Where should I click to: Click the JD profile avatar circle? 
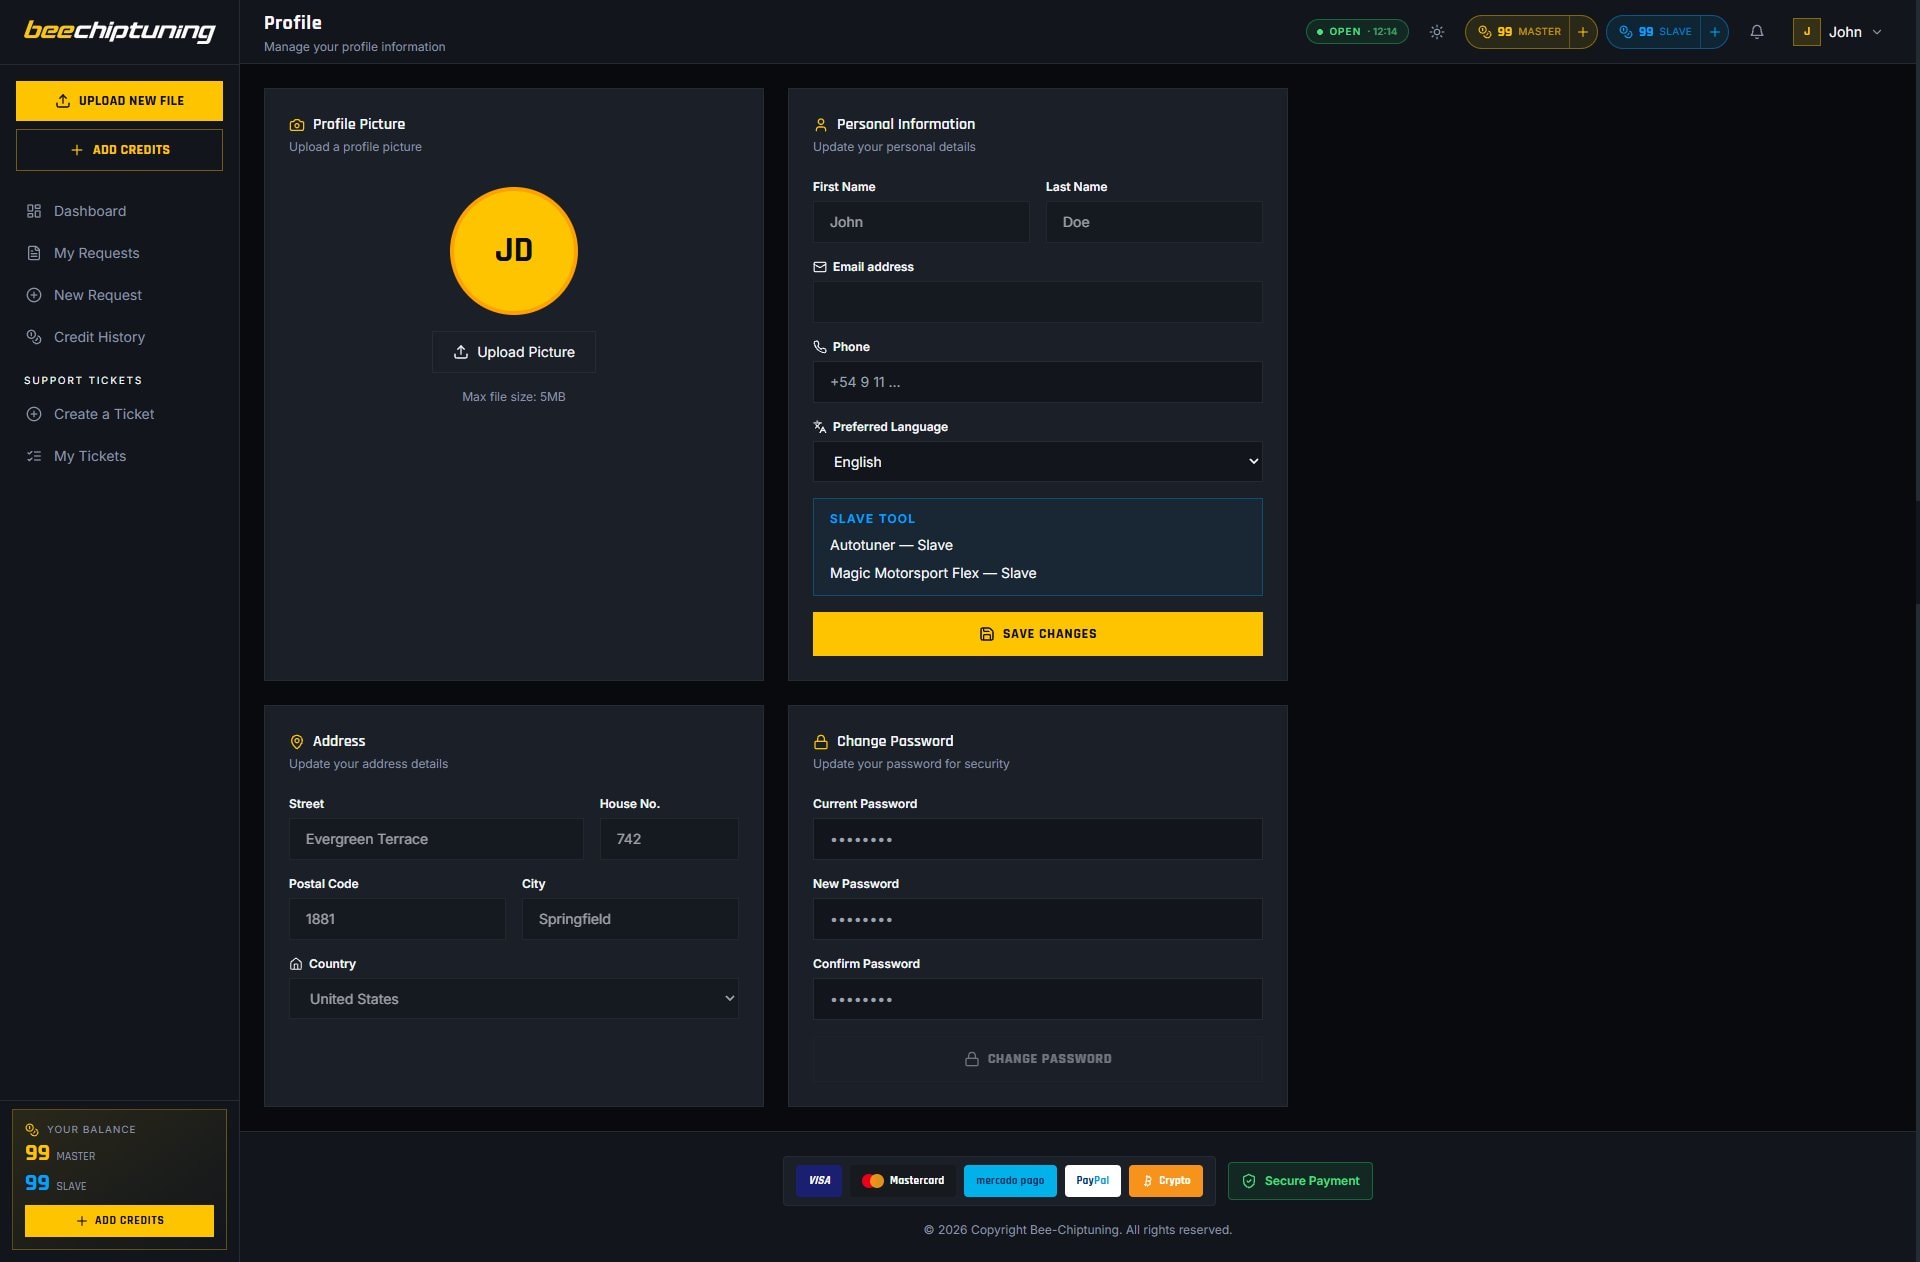[x=514, y=251]
